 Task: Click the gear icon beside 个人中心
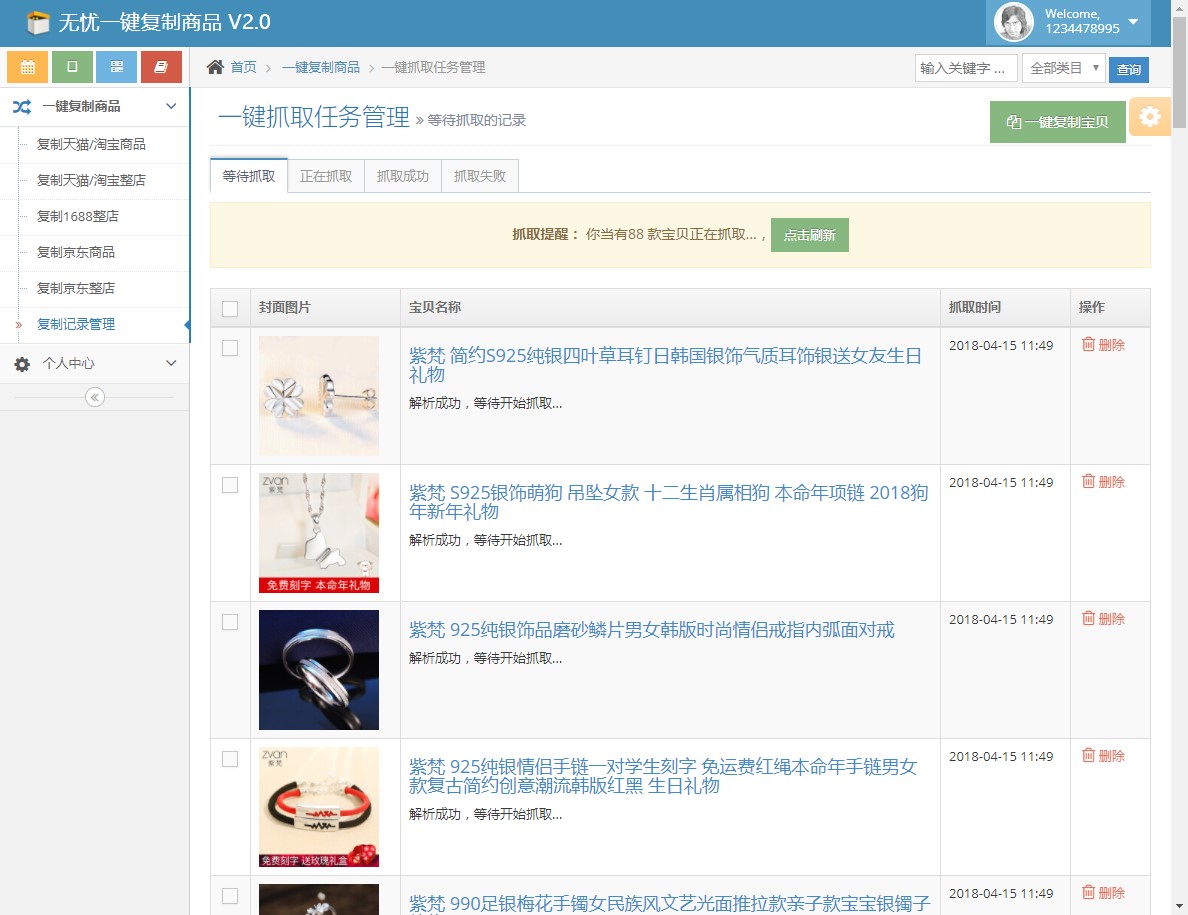pyautogui.click(x=22, y=364)
